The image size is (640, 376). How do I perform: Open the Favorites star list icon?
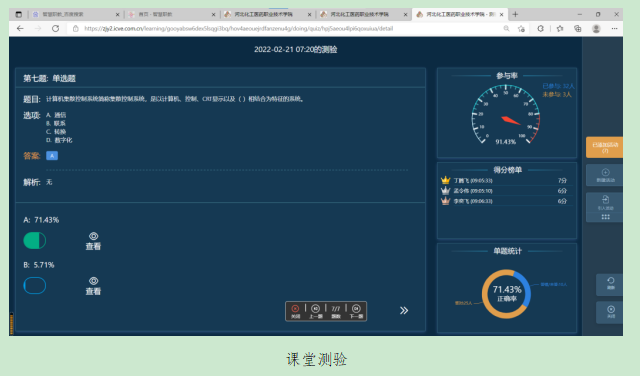pos(560,29)
